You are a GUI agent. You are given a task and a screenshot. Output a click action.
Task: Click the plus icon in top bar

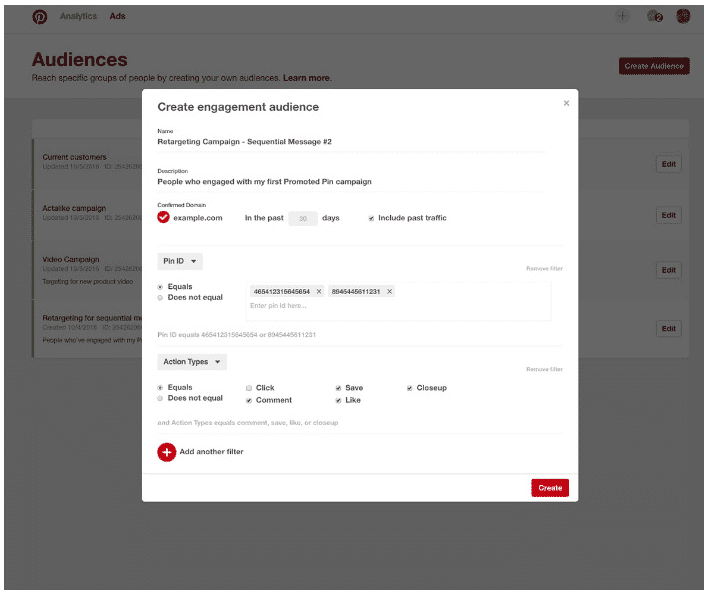pyautogui.click(x=622, y=16)
